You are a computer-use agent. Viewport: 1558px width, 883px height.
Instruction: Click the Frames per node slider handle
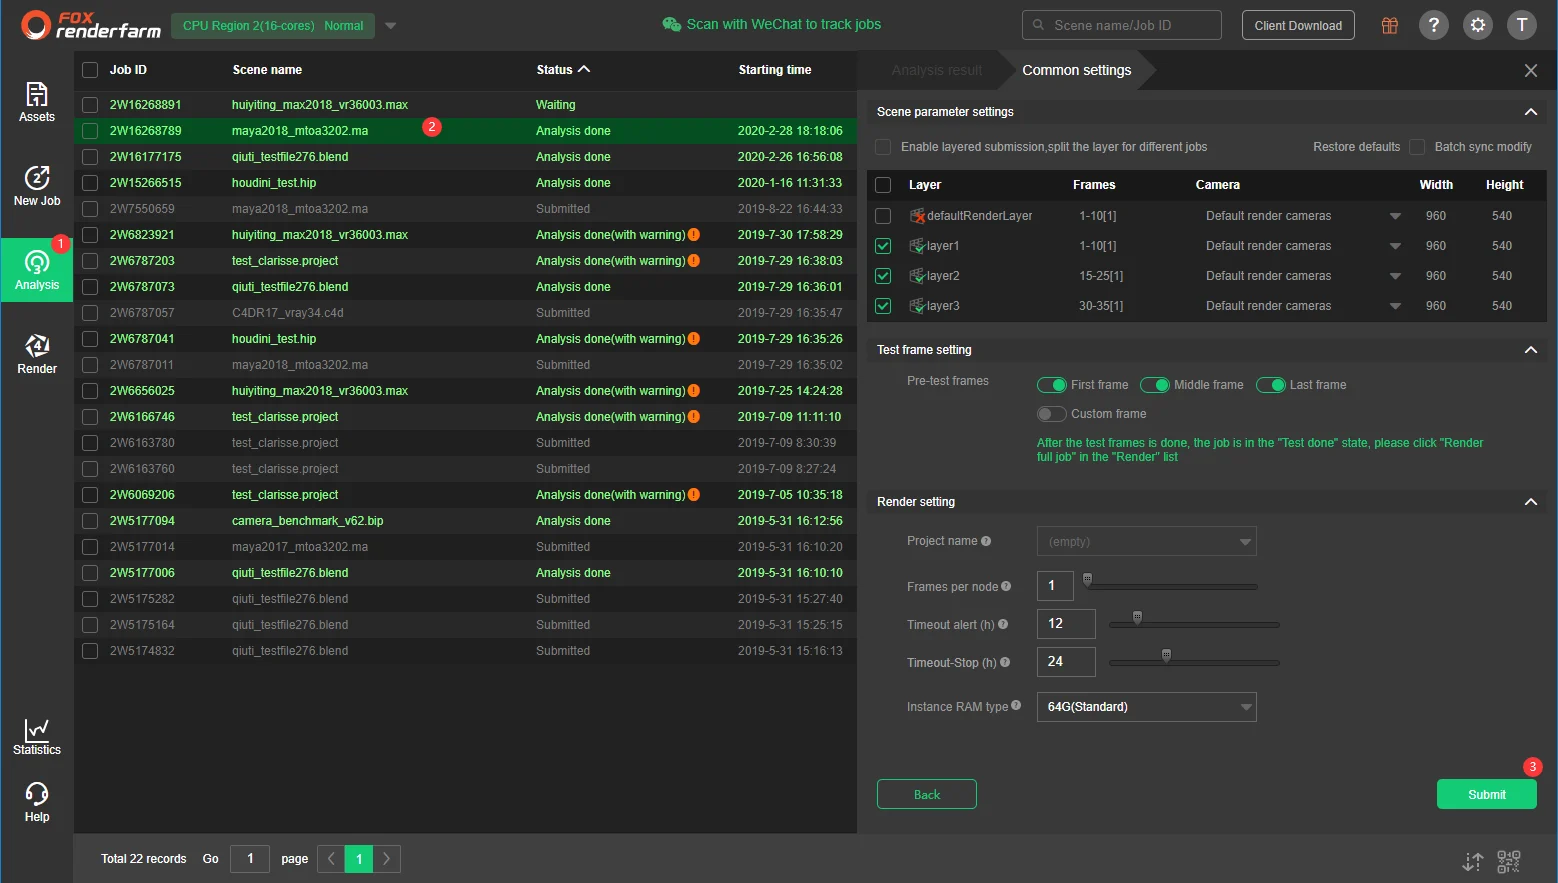click(1087, 579)
